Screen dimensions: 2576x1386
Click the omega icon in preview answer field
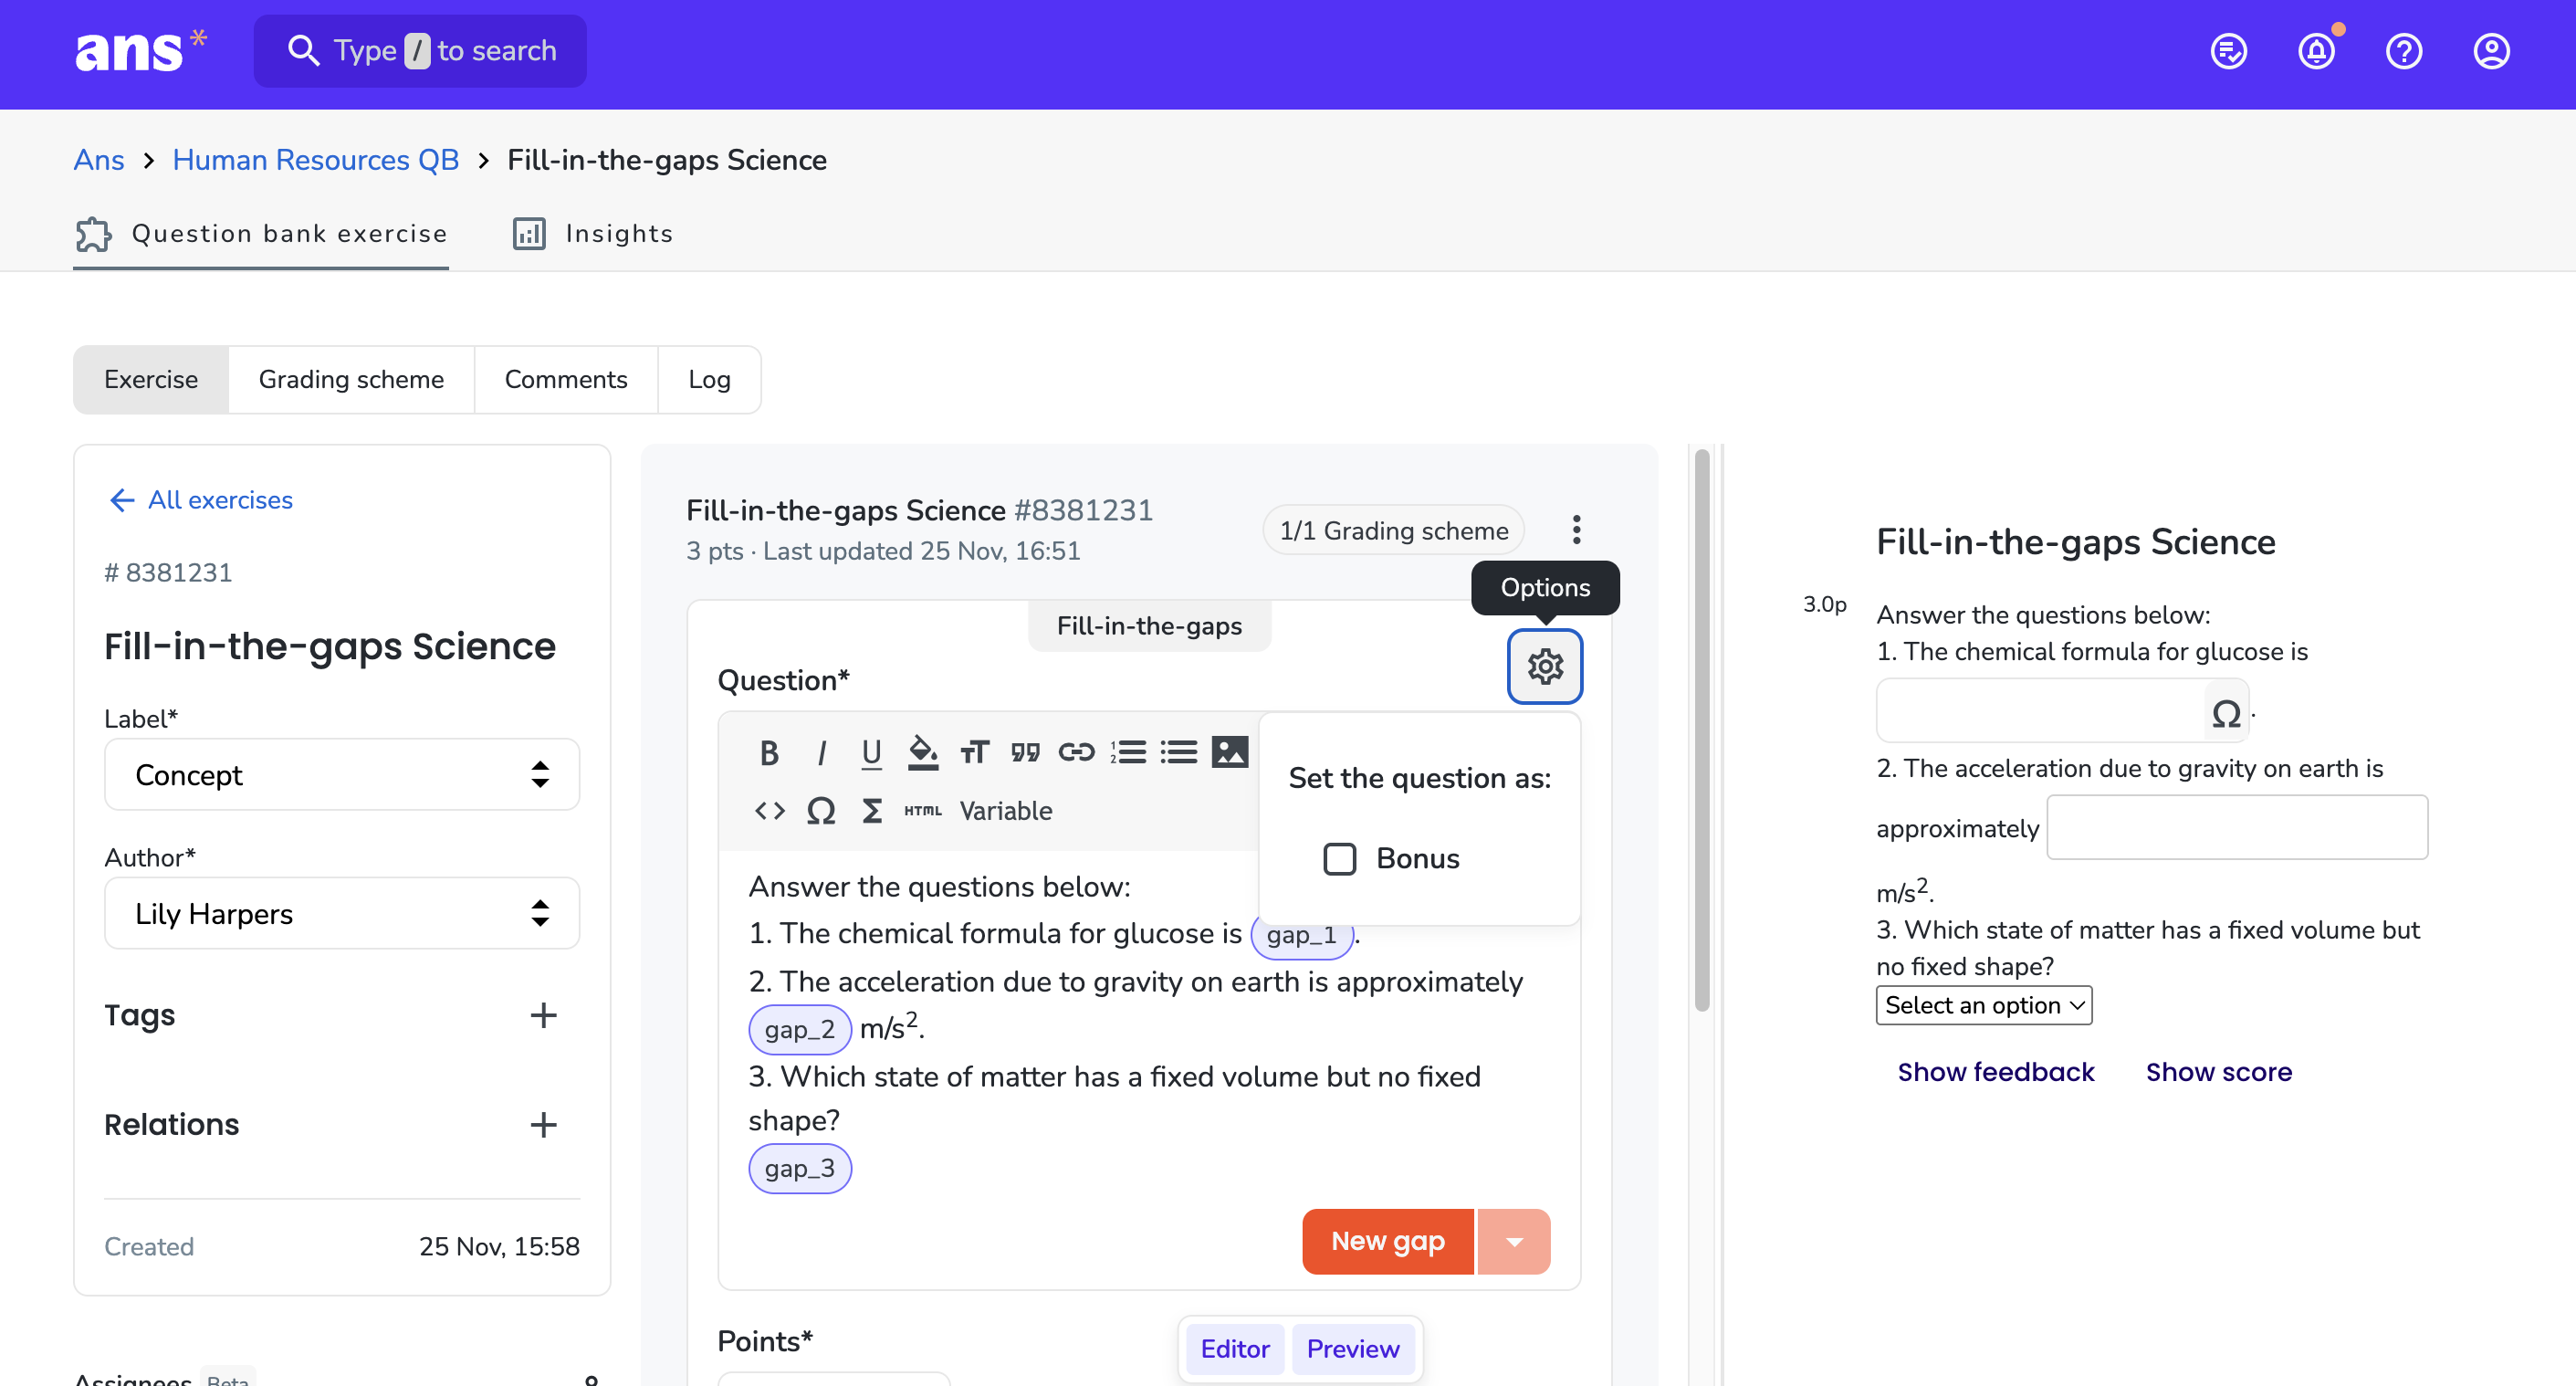[2226, 713]
